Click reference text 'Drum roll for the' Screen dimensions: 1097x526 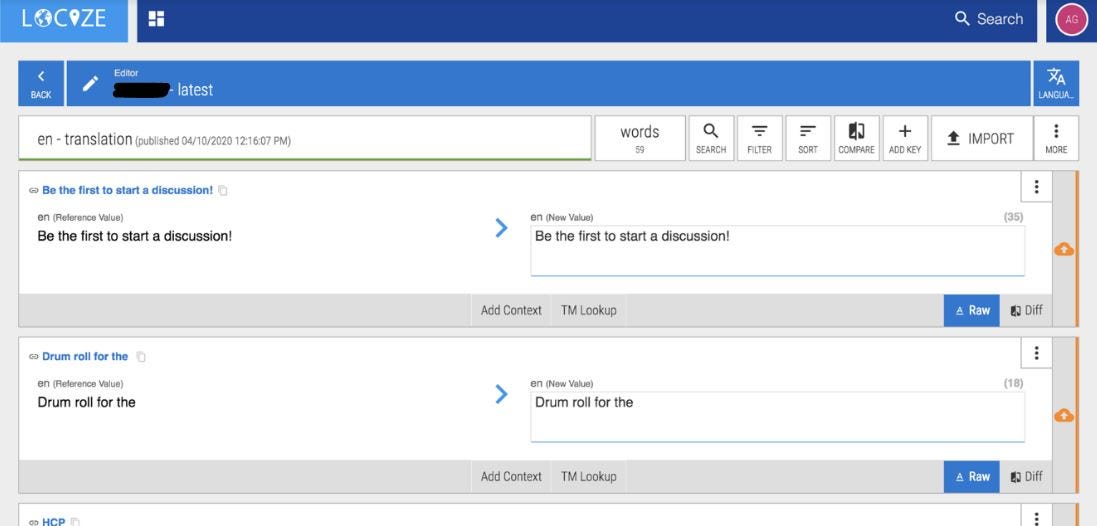(86, 402)
